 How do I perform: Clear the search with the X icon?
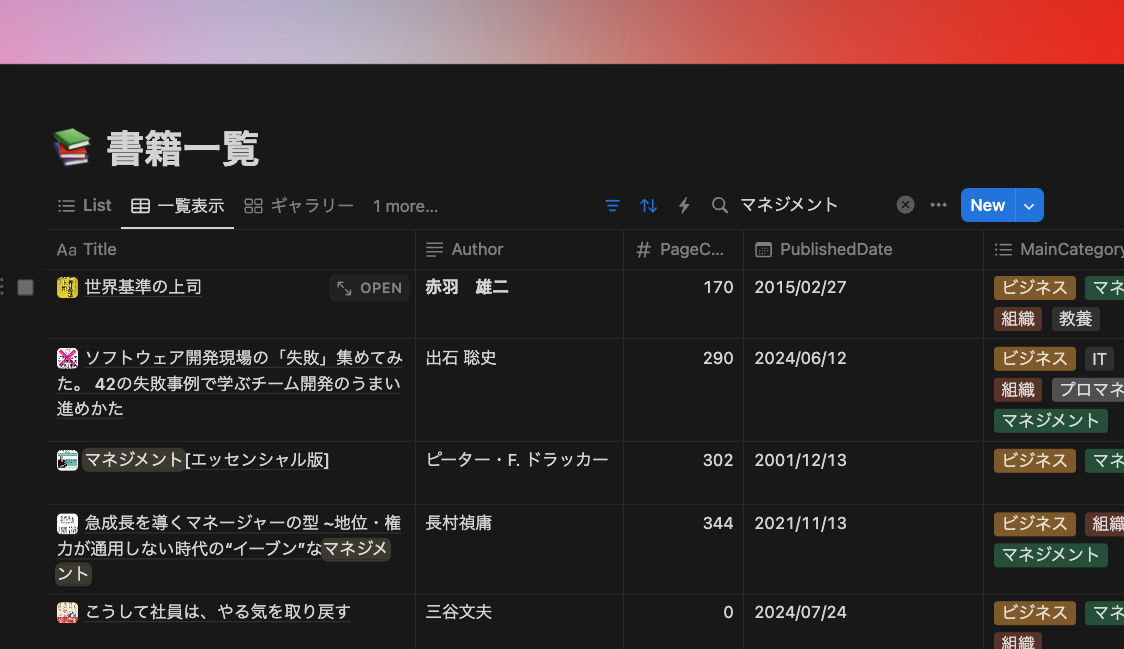pos(905,204)
